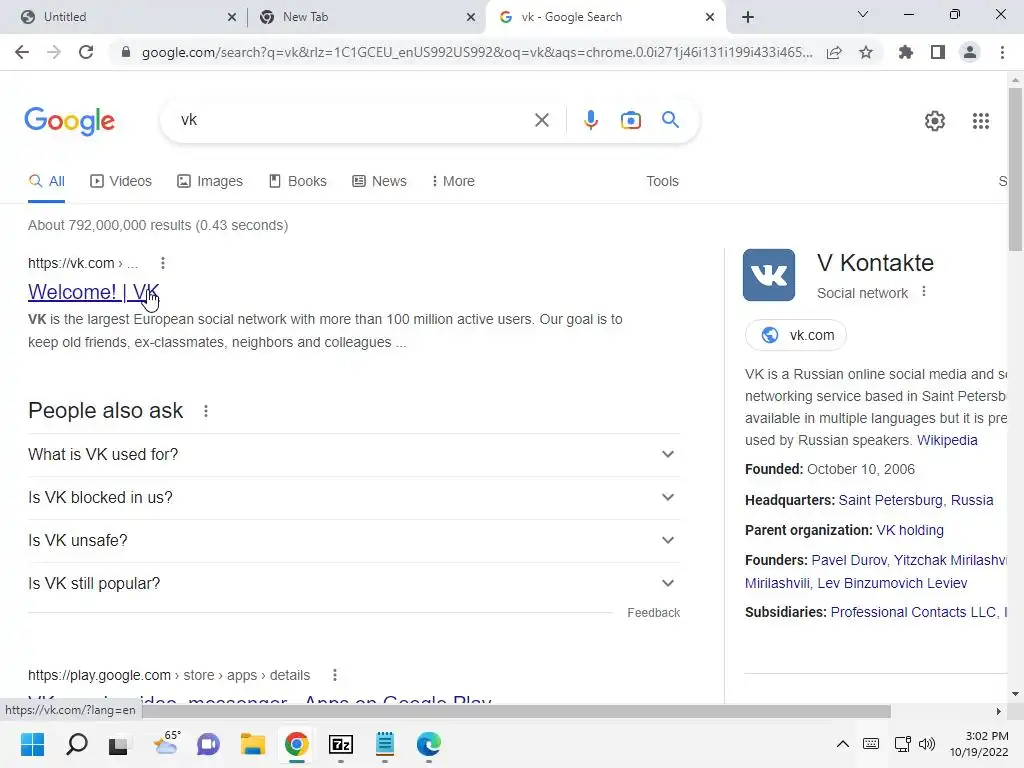
Task: Close the New Tab tab
Action: pos(471,17)
